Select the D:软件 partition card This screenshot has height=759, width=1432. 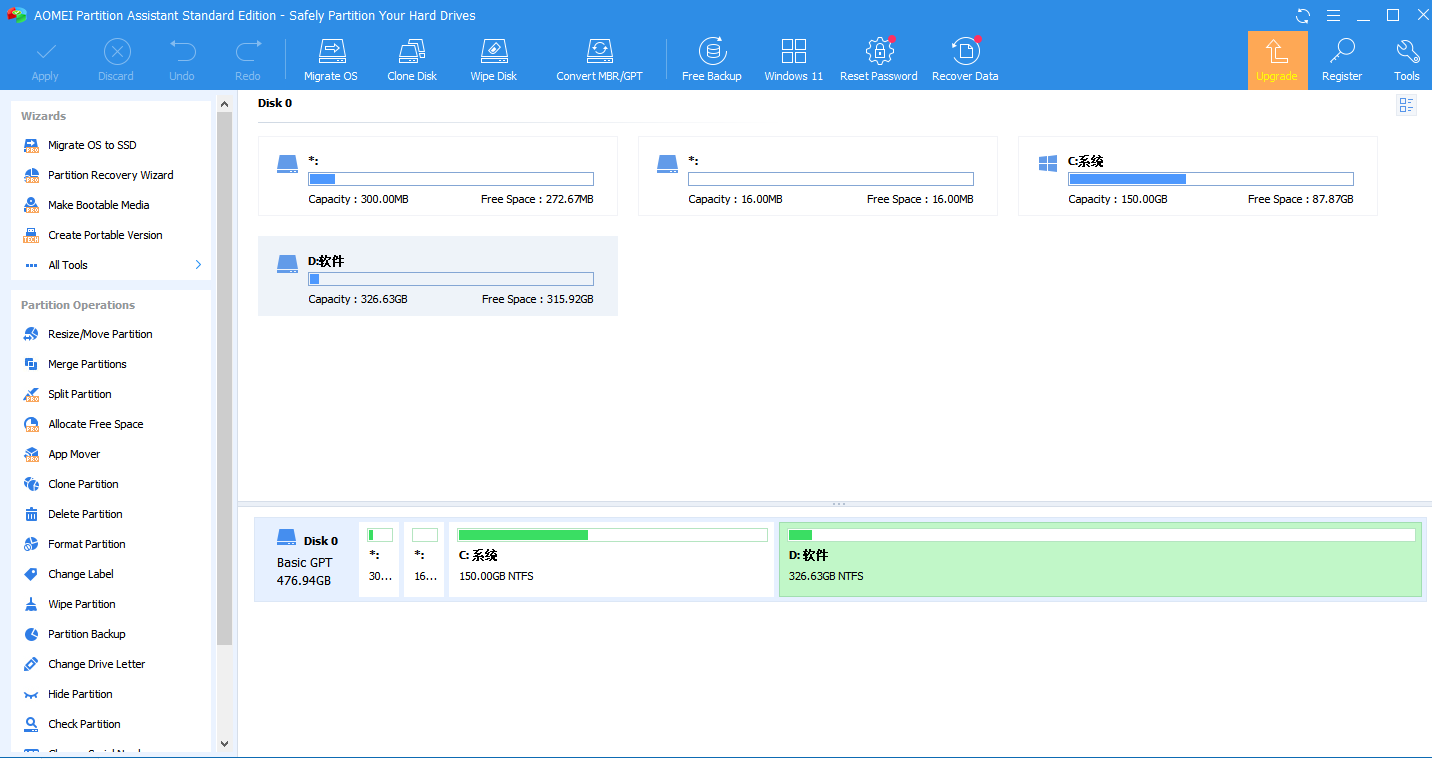click(438, 276)
